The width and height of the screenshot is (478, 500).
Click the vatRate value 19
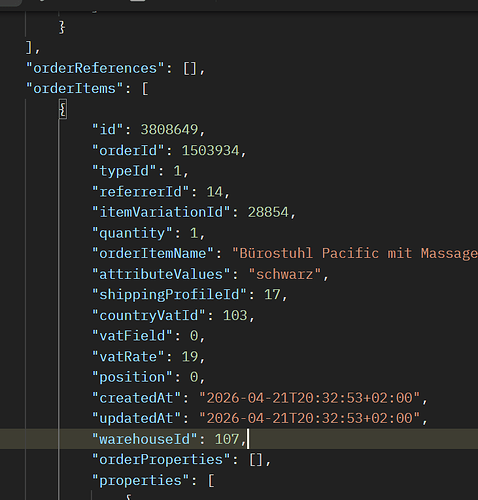pyautogui.click(x=190, y=357)
